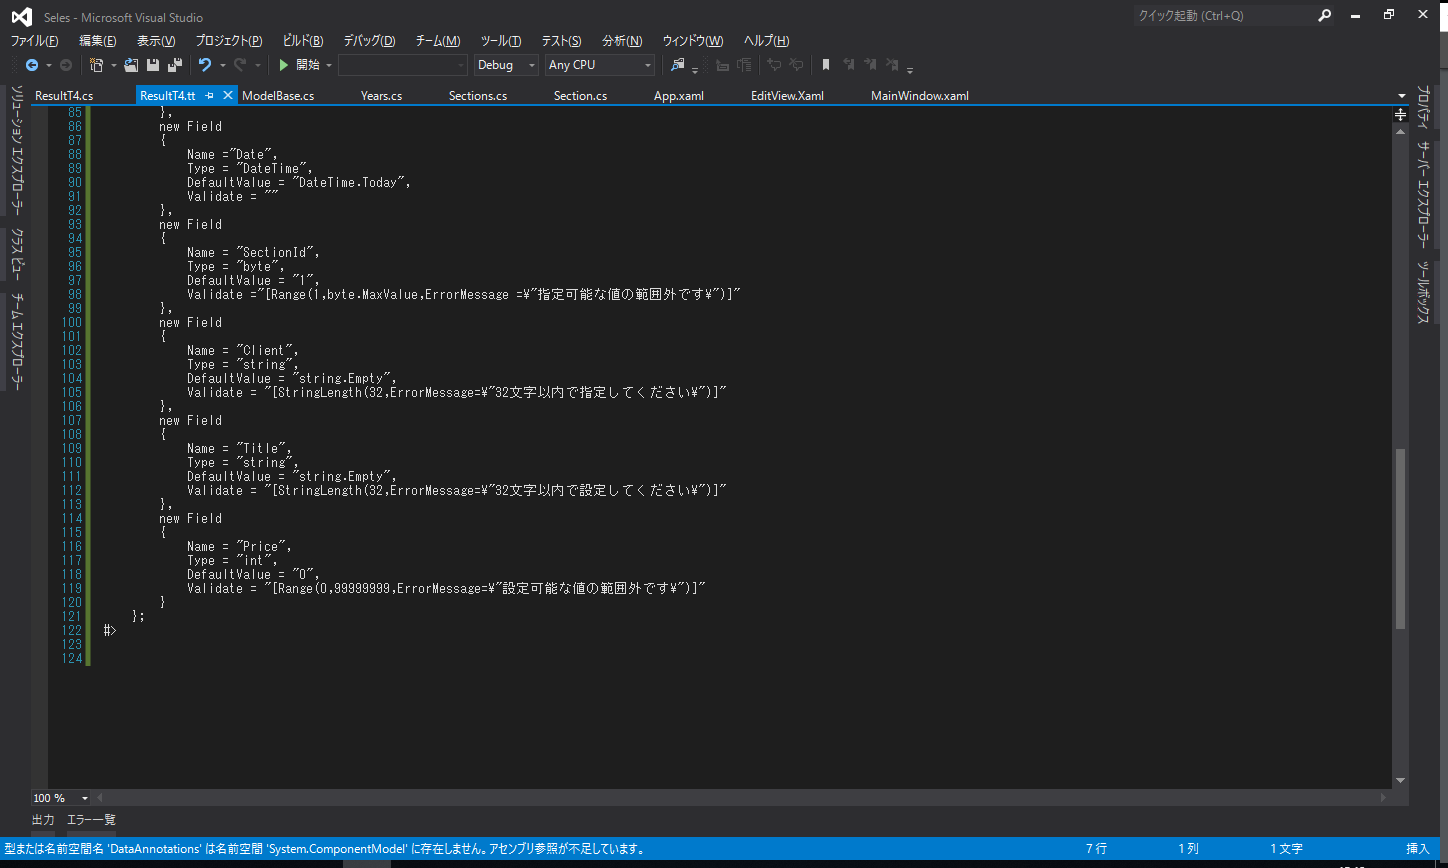Switch to the ModelBase.cs tab

coord(276,95)
